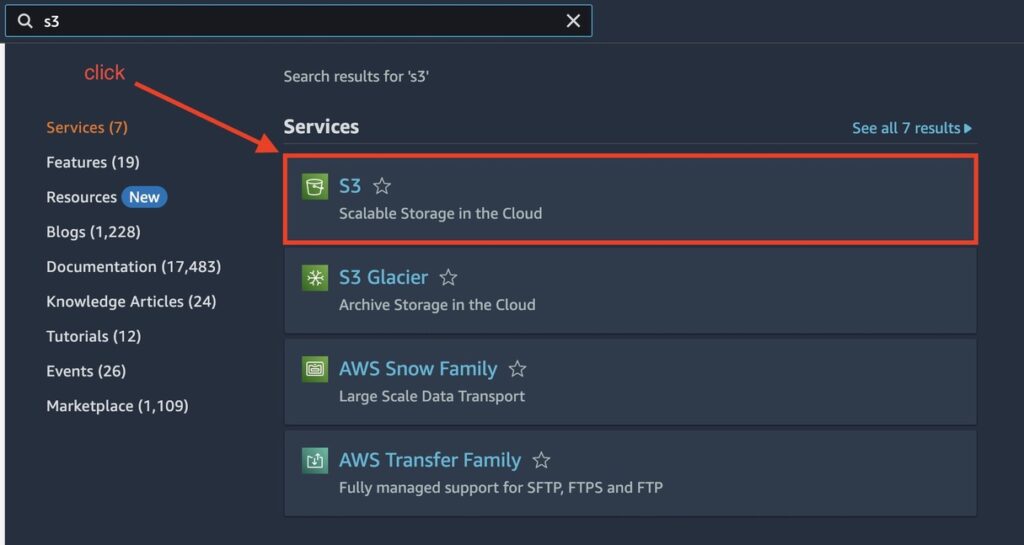Favorite S3 Glacier with the star

point(448,278)
